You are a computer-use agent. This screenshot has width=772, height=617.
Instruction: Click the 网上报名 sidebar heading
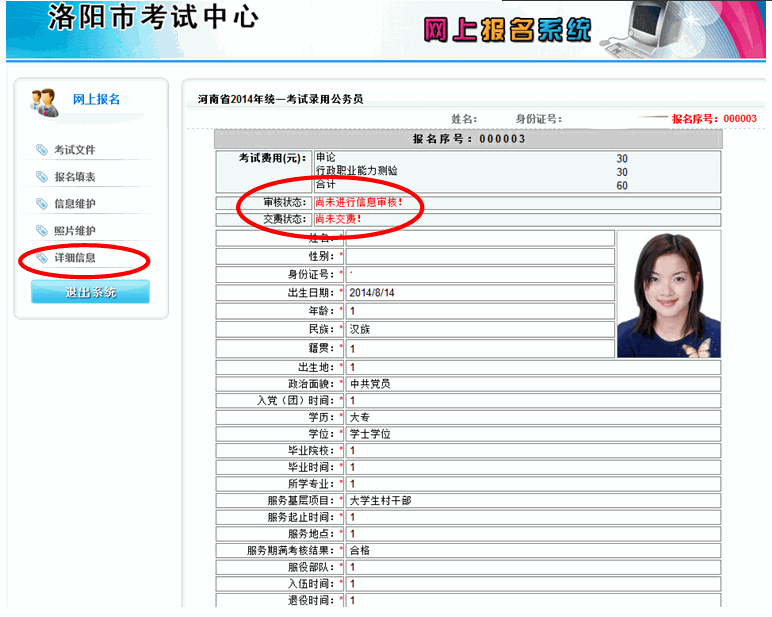pos(96,99)
